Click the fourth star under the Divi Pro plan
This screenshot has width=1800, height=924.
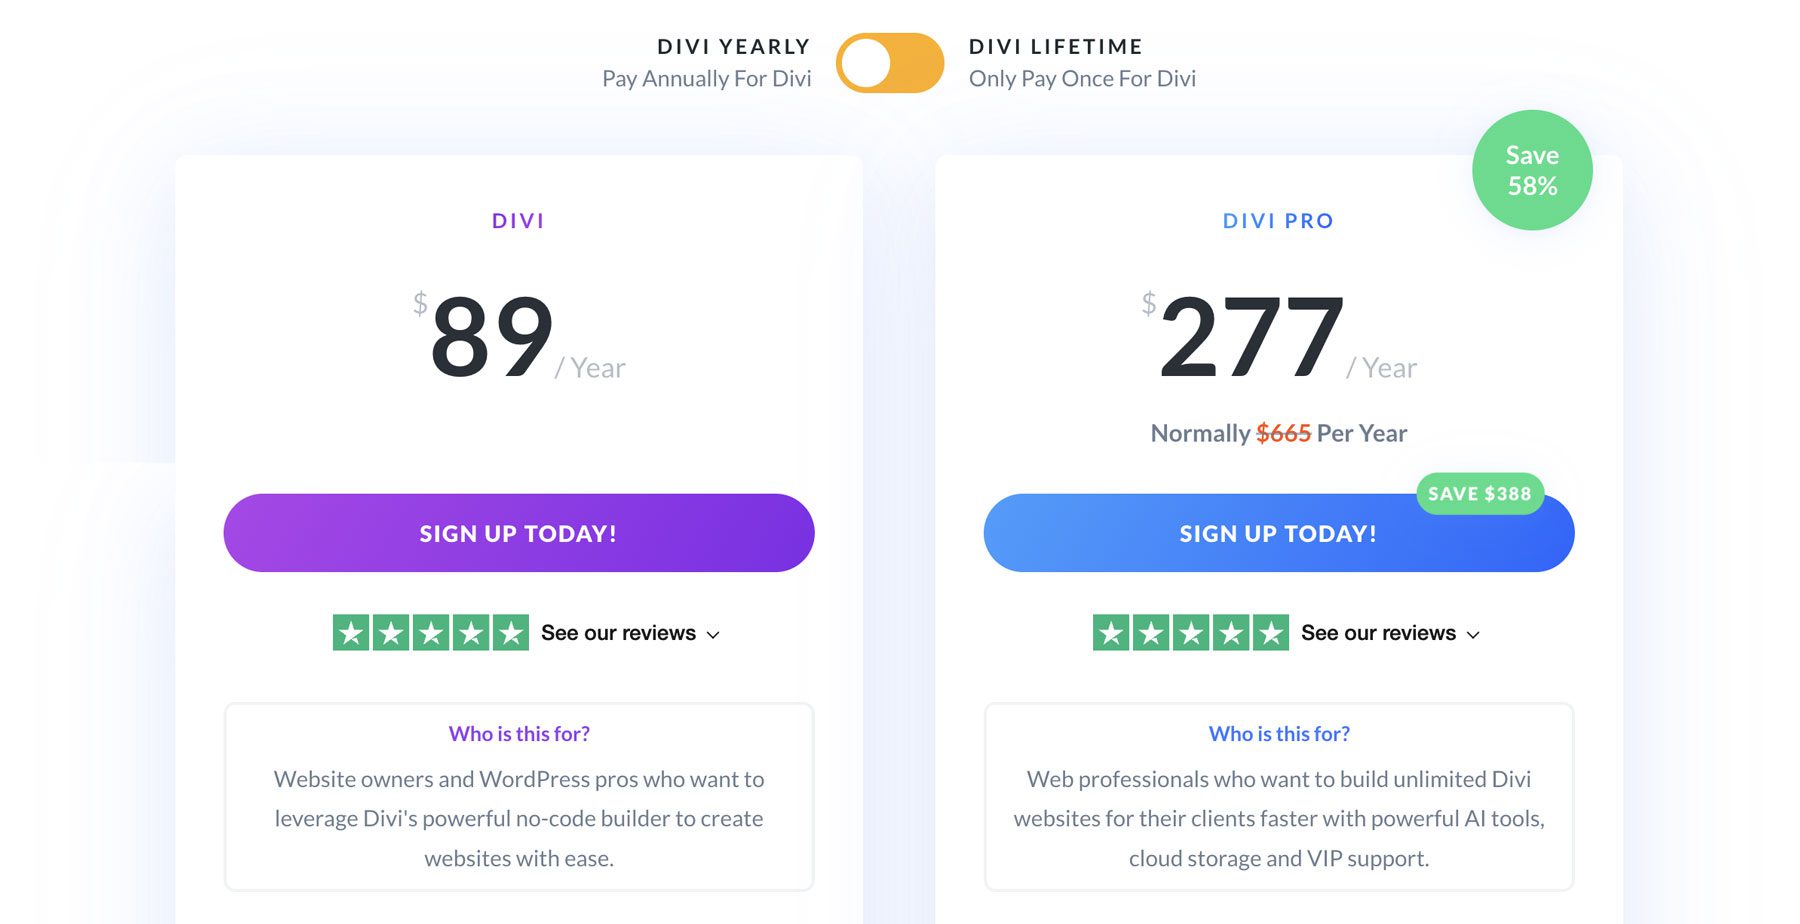pyautogui.click(x=1233, y=632)
